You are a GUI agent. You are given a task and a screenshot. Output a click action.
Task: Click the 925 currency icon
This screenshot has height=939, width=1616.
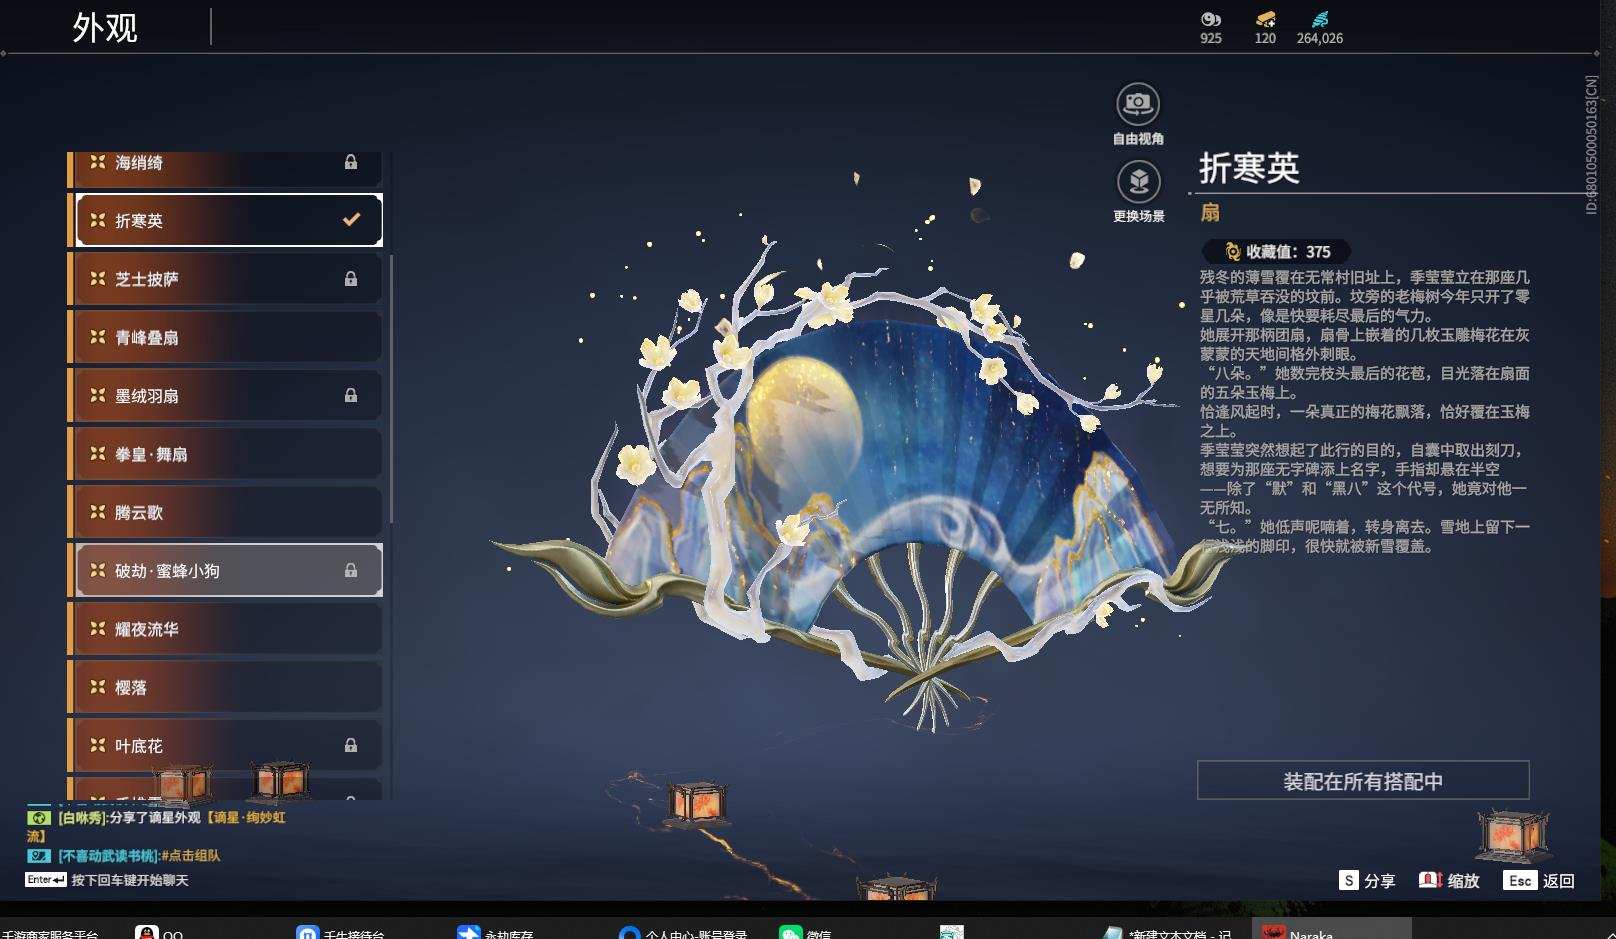1211,19
